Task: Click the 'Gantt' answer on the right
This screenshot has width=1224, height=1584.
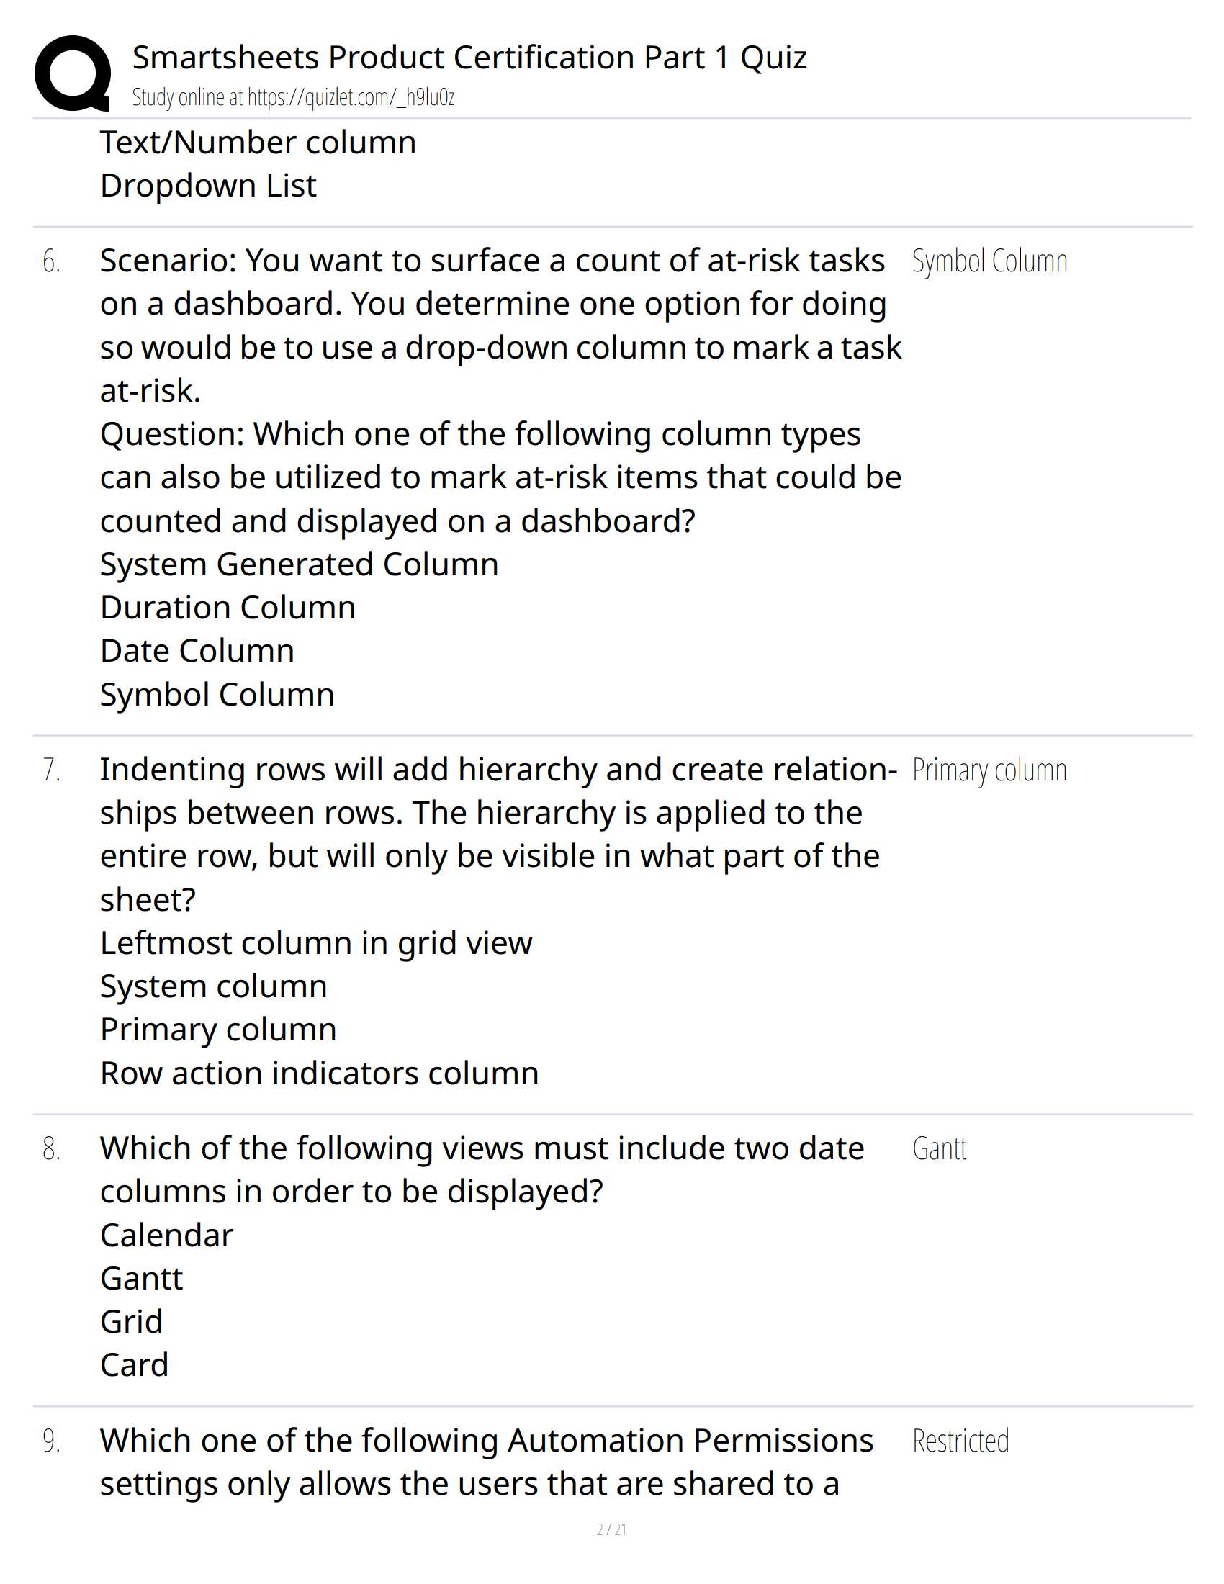Action: coord(939,1149)
